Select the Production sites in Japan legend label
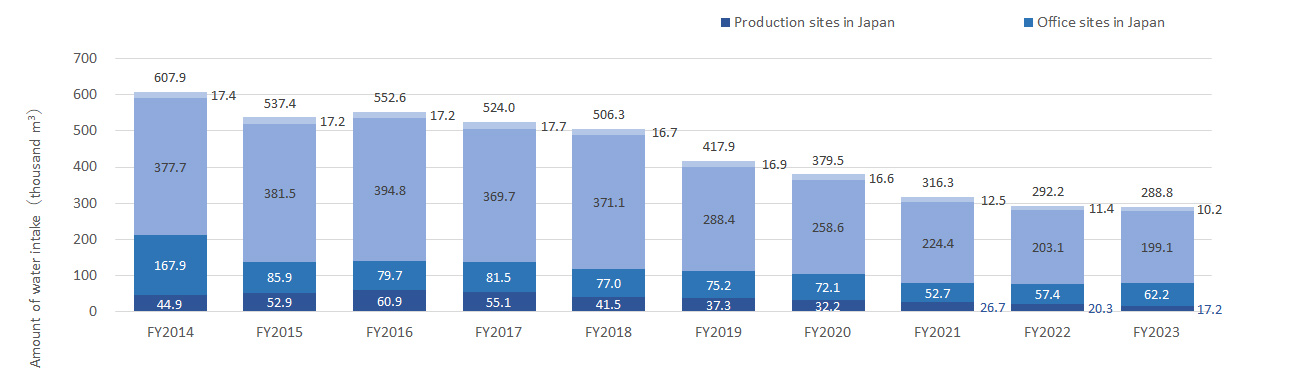The height and width of the screenshot is (372, 1289). pos(814,22)
